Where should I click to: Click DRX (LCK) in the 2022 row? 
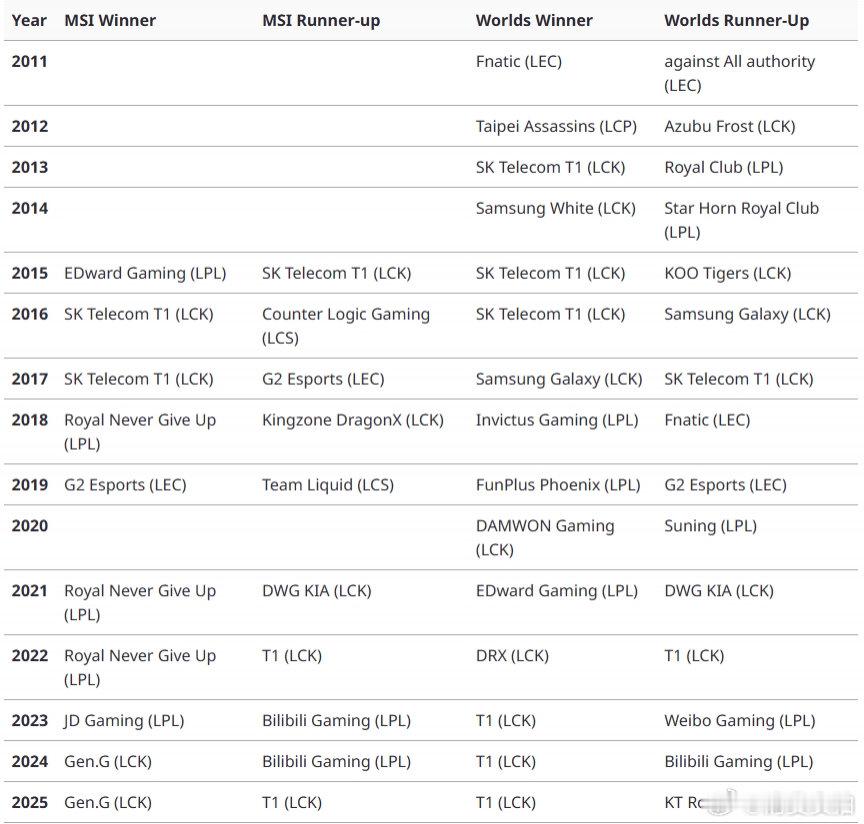click(x=512, y=655)
